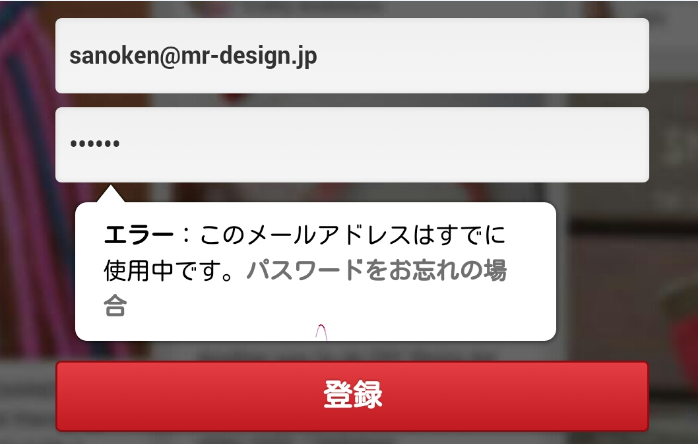
Task: Click the small pink mark inside the tooltip
Action: (x=321, y=332)
